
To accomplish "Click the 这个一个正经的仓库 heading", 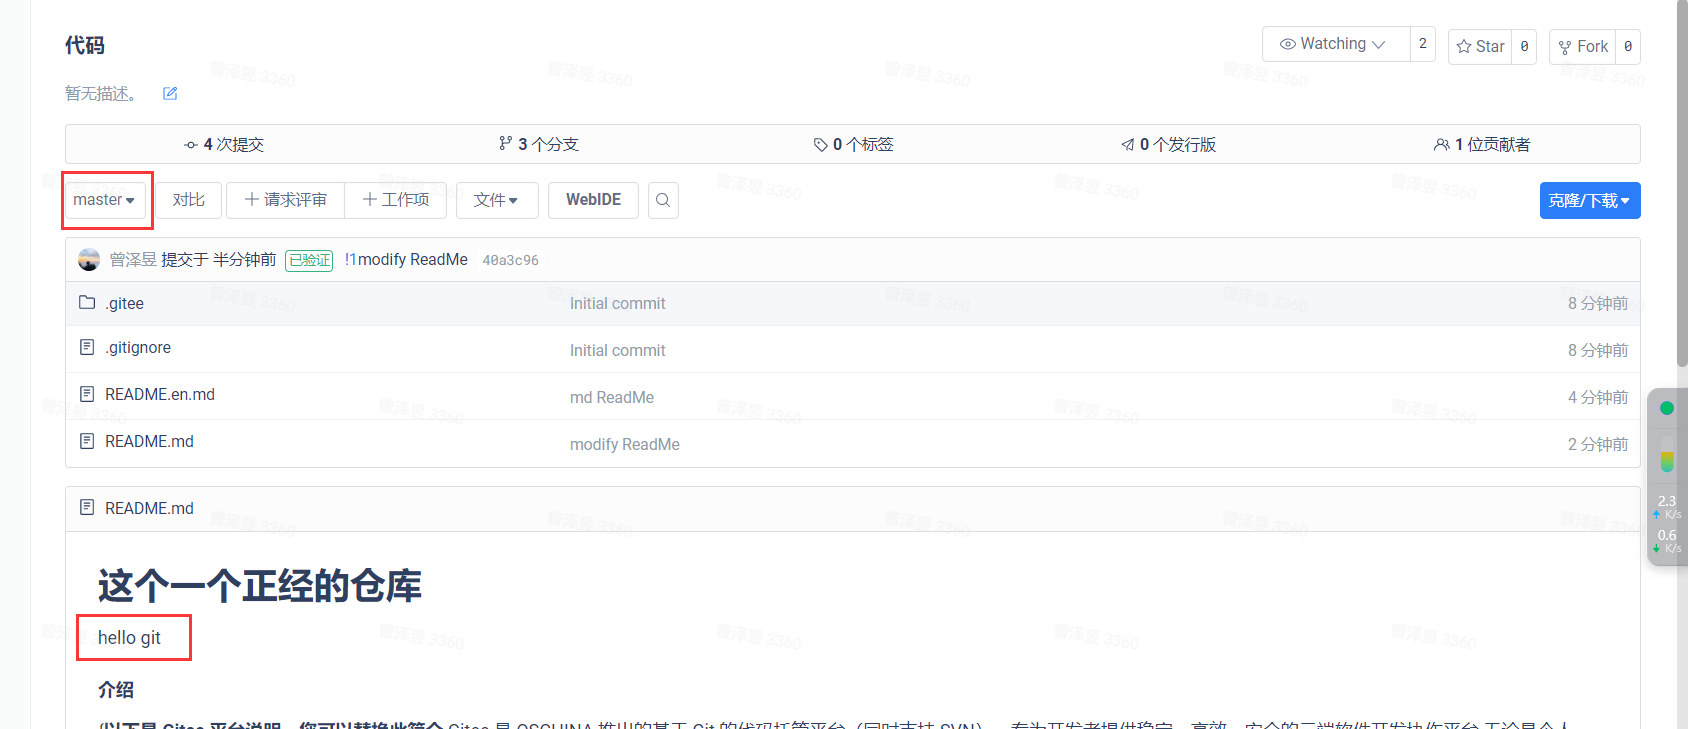I will point(260,586).
